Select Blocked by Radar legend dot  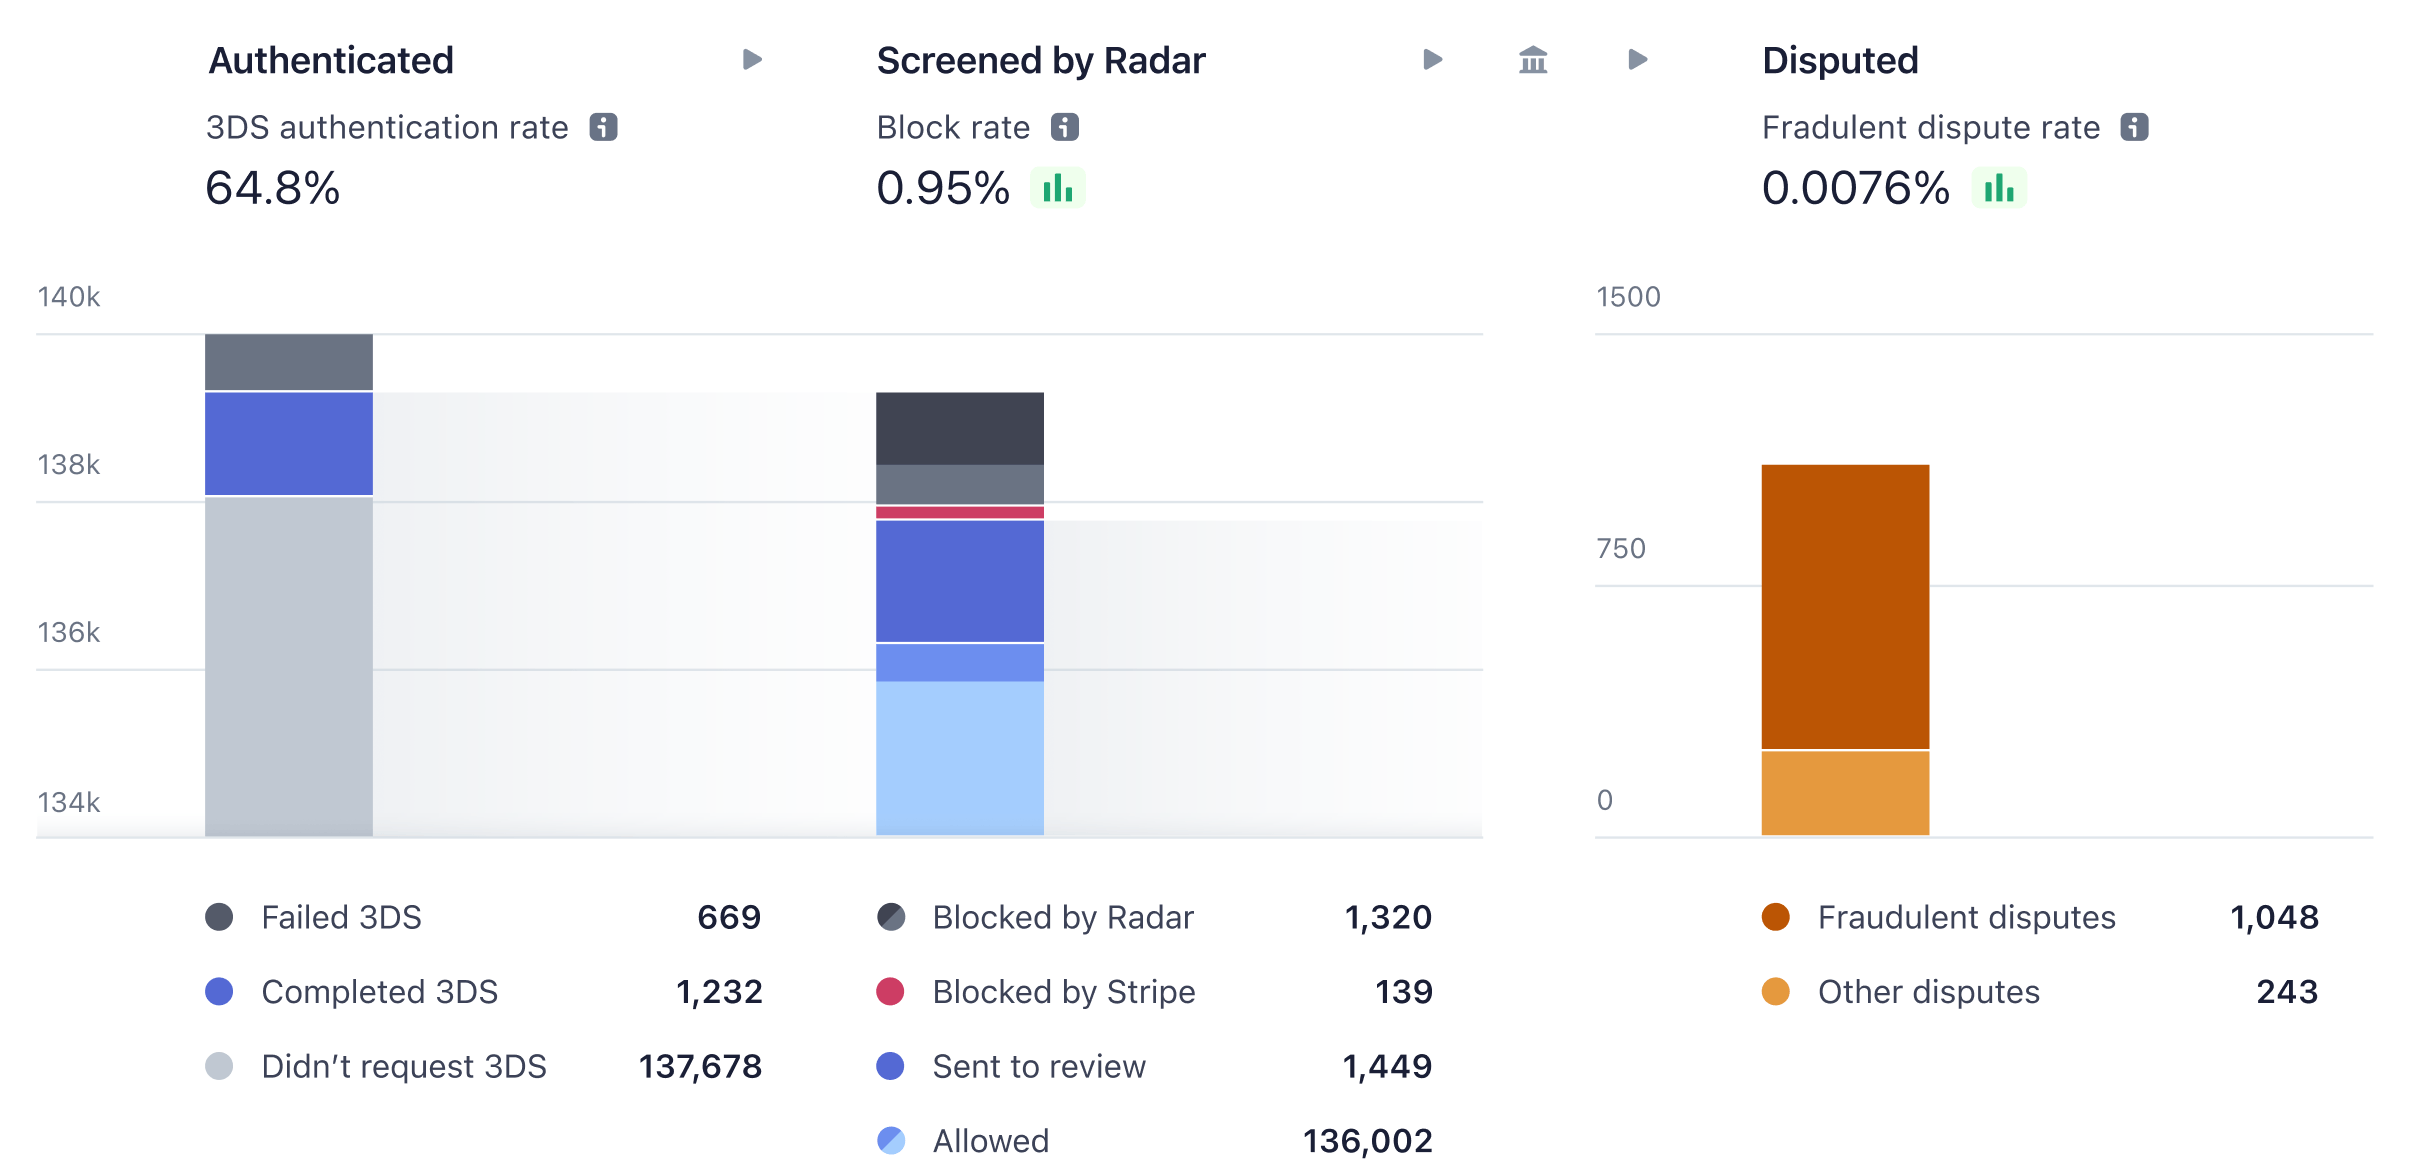pos(891,917)
